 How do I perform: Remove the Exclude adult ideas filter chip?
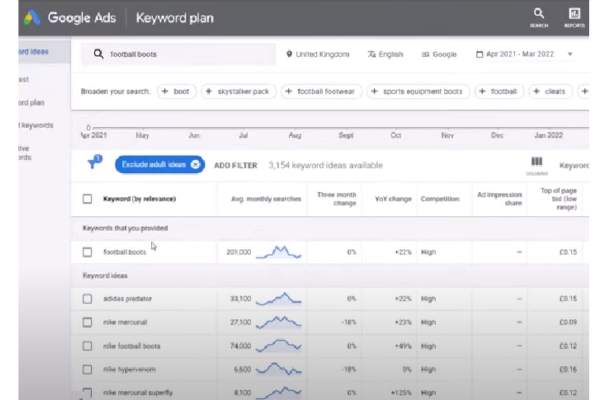[x=195, y=164]
